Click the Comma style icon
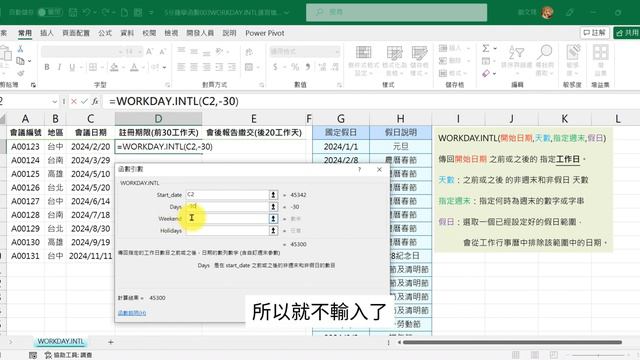 point(308,67)
